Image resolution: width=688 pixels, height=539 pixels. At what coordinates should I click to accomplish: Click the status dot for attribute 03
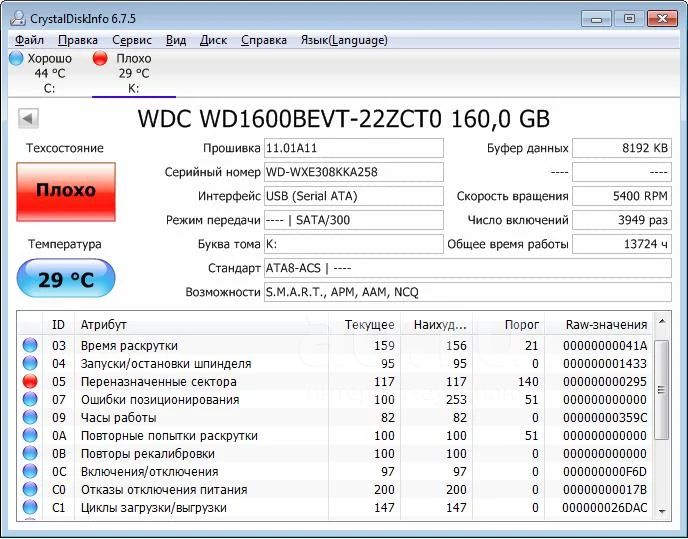point(30,345)
